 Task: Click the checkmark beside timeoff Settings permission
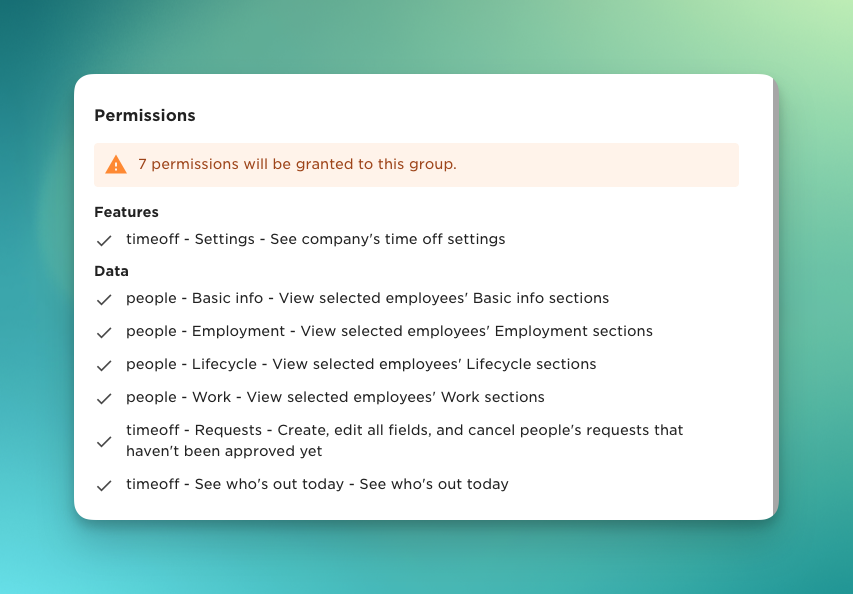pos(103,241)
